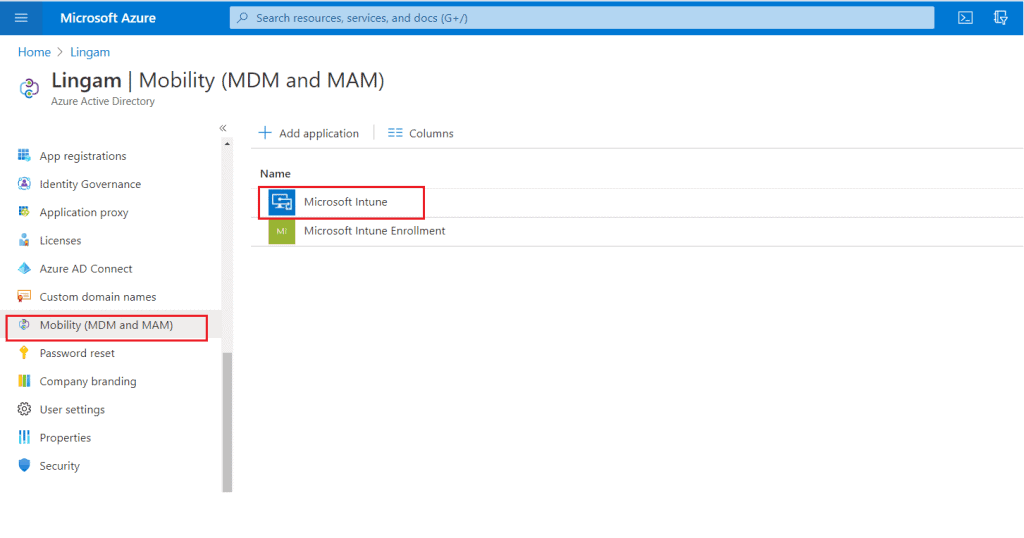This screenshot has width=1024, height=538.
Task: Click the Mobility MDM and MAM icon
Action: tap(24, 324)
